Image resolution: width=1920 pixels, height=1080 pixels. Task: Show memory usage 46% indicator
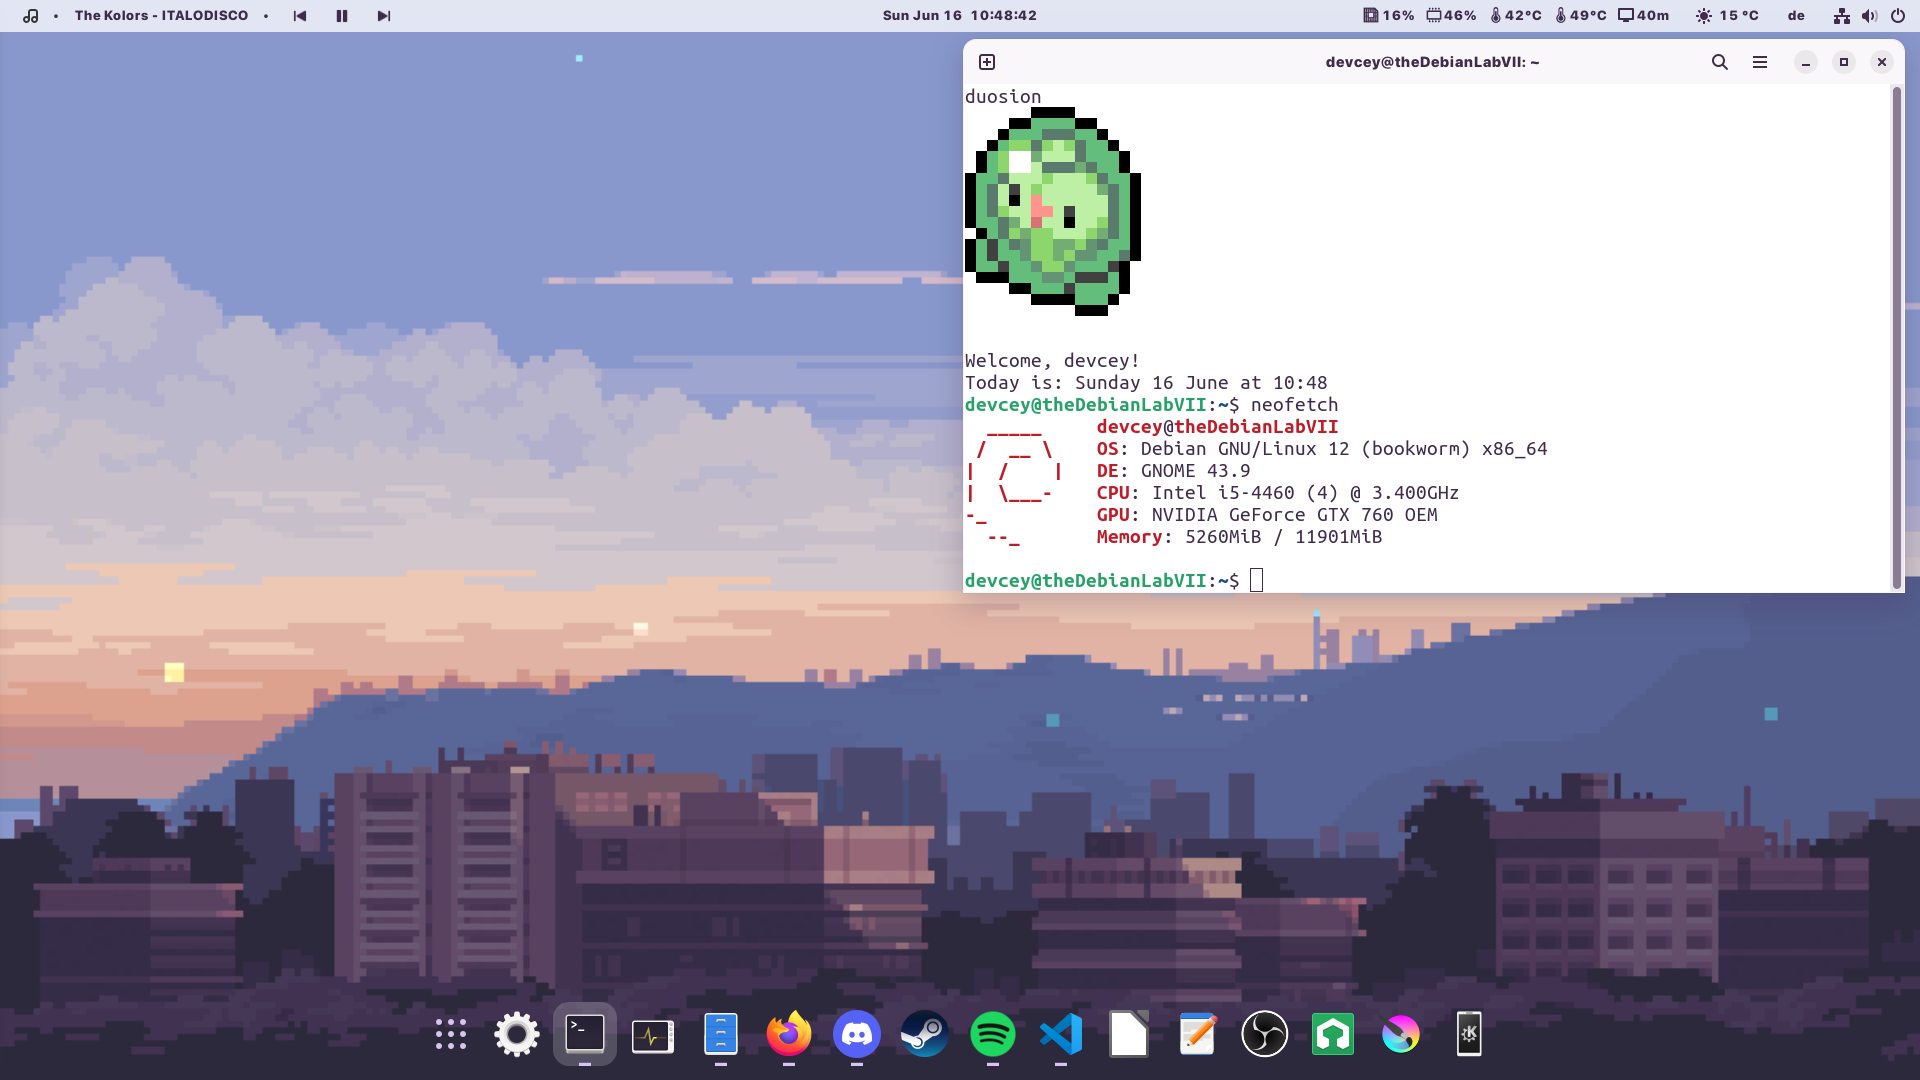point(1451,16)
